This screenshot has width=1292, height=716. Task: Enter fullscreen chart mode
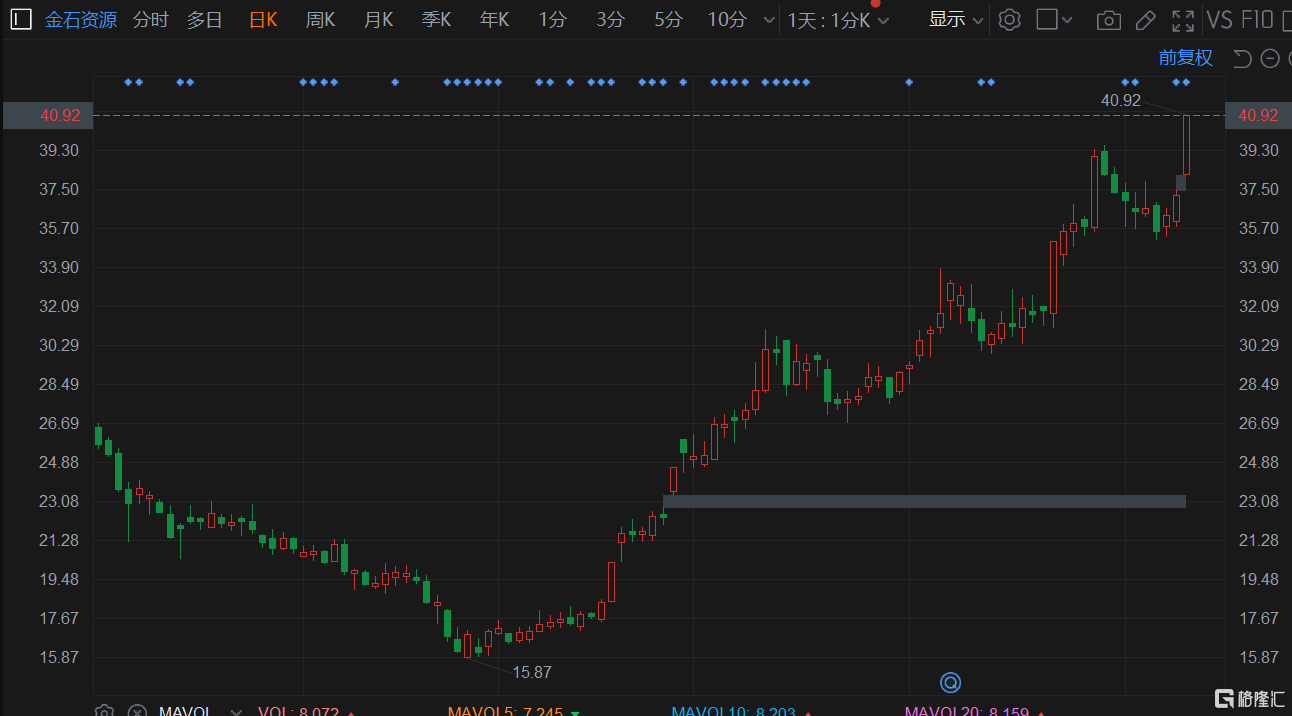pyautogui.click(x=1183, y=20)
